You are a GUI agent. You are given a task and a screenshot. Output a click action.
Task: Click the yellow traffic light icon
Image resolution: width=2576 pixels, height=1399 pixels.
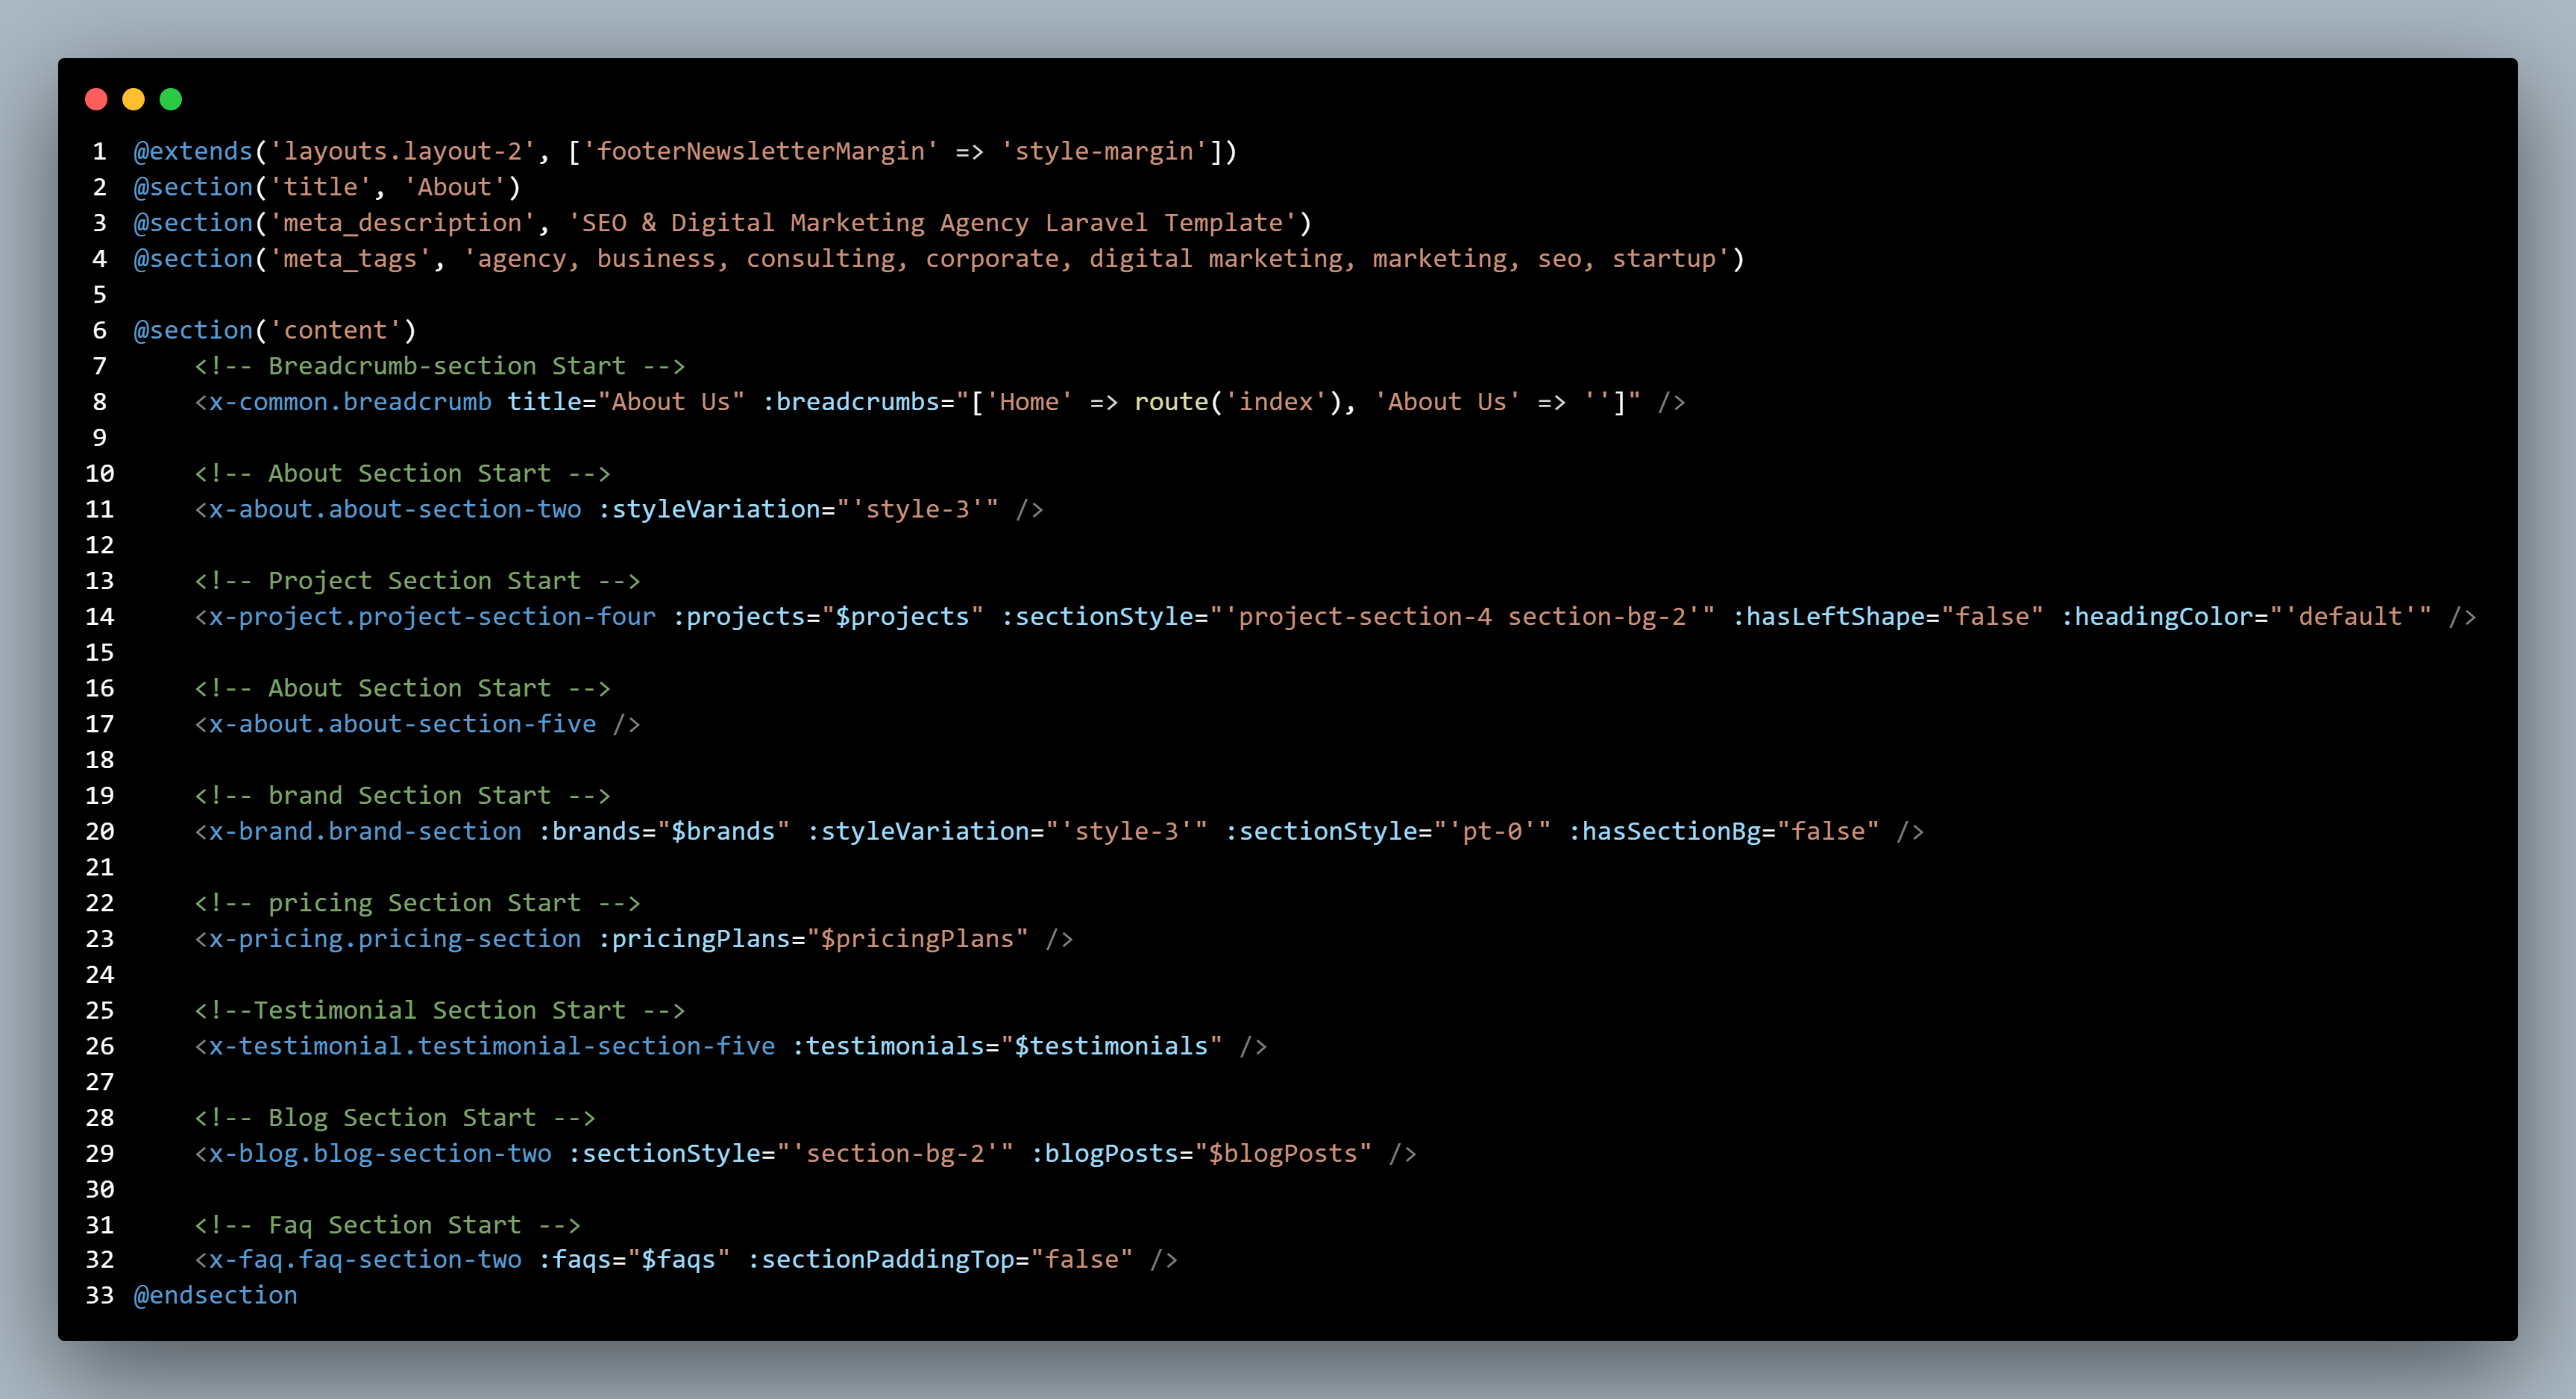pos(133,99)
